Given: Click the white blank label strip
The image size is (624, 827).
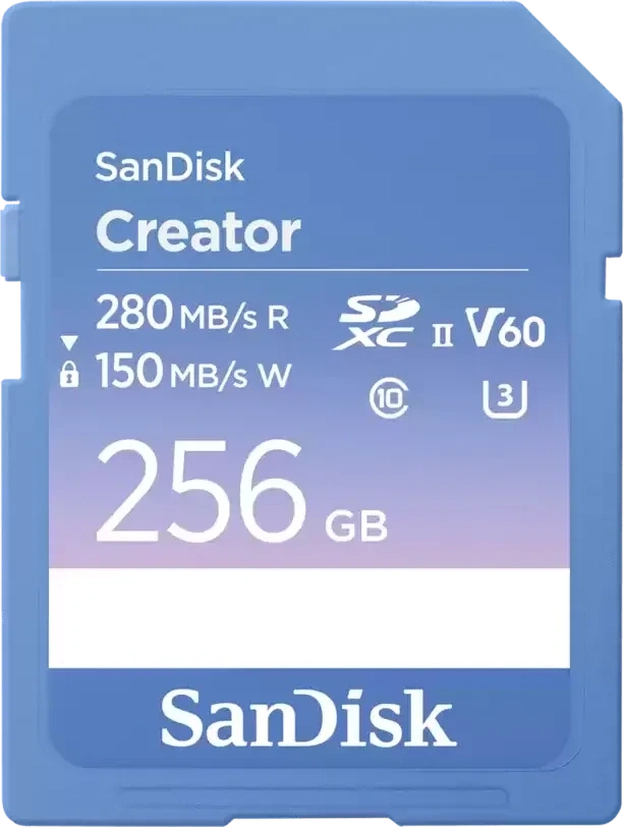Looking at the screenshot, I should pyautogui.click(x=310, y=618).
